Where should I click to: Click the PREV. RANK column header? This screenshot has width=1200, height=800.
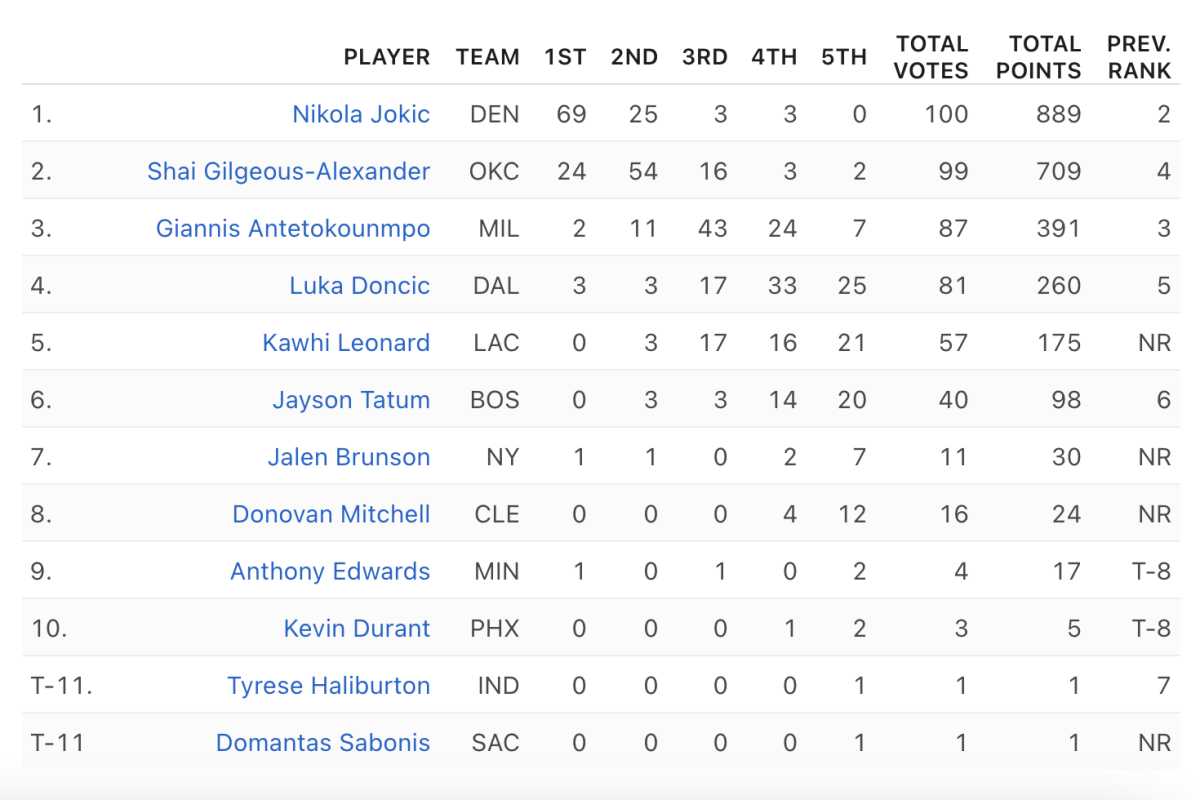tap(1139, 57)
